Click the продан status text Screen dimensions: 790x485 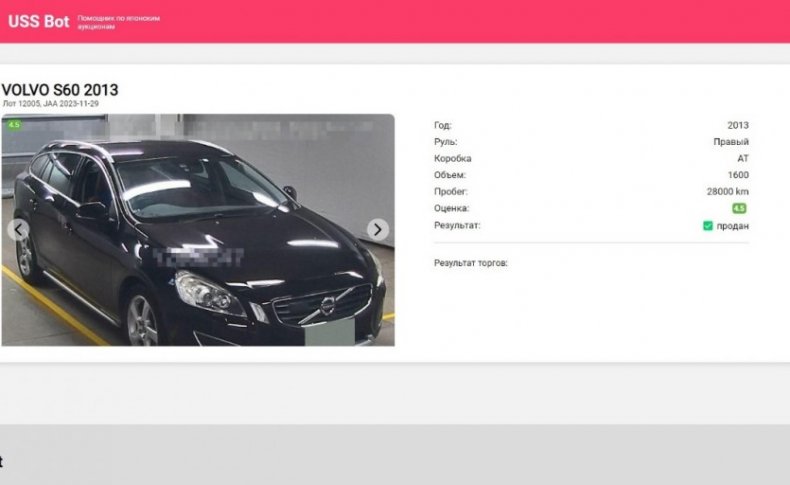tap(733, 226)
